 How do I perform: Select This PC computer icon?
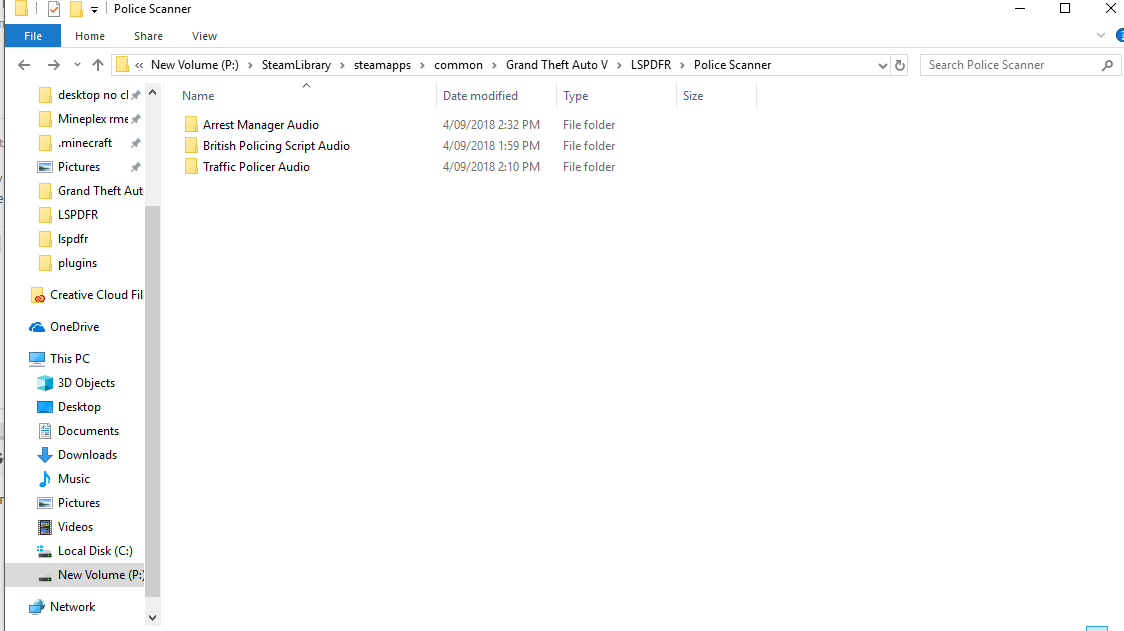click(x=37, y=359)
